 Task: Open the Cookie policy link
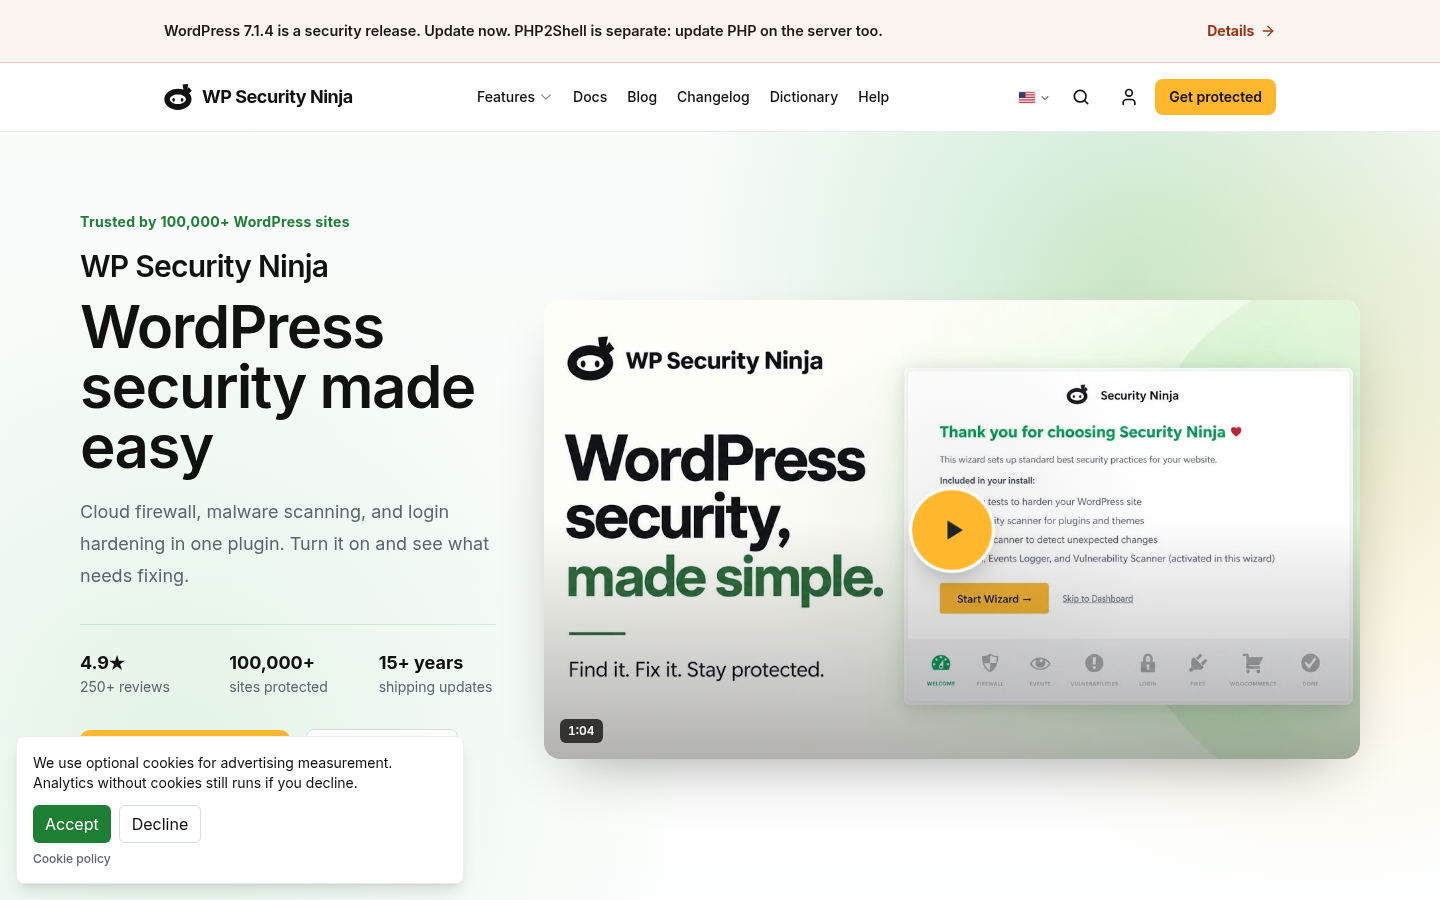click(x=72, y=859)
